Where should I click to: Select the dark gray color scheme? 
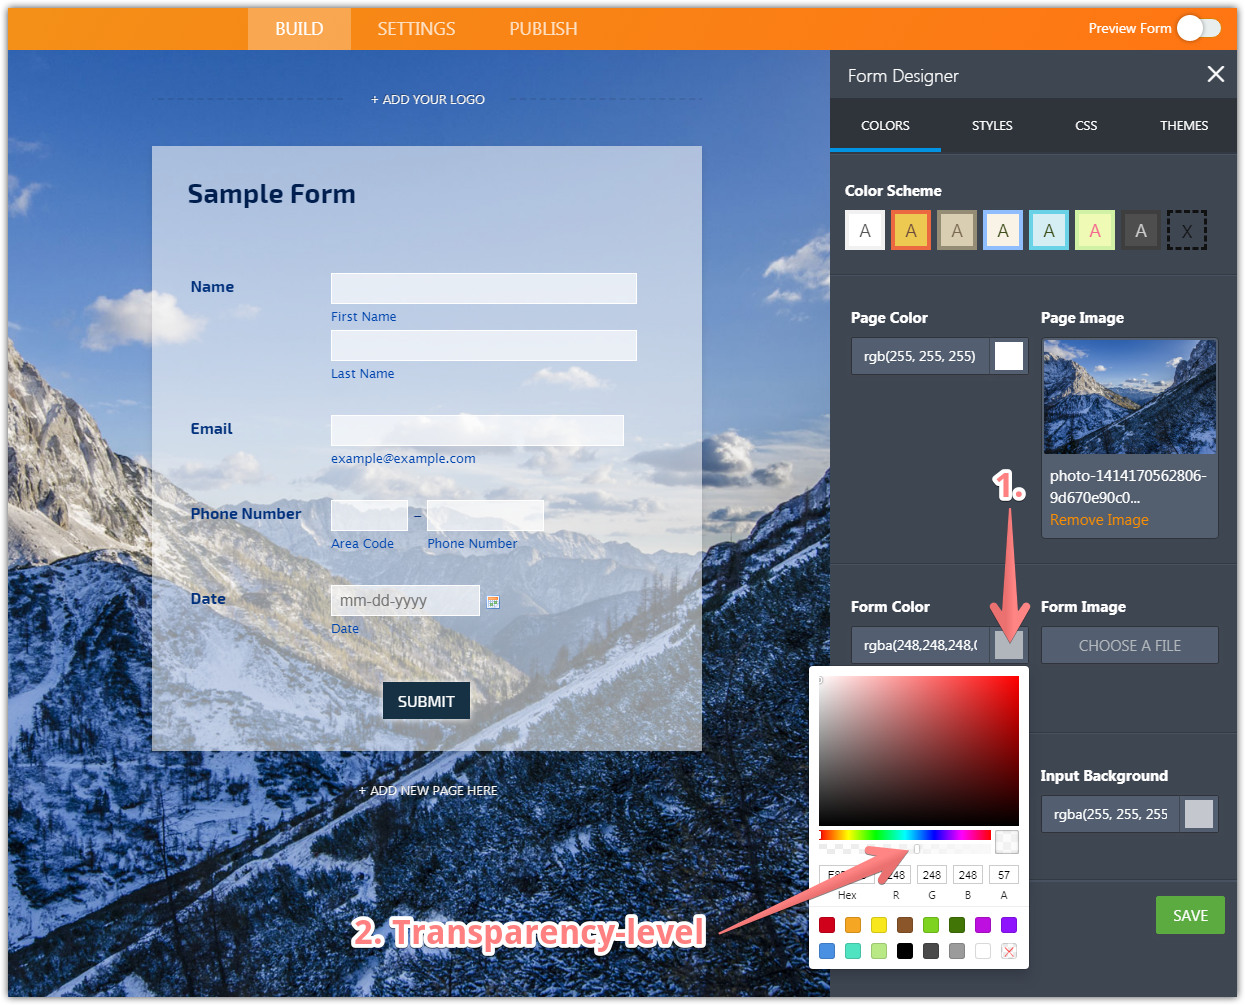pyautogui.click(x=1141, y=230)
